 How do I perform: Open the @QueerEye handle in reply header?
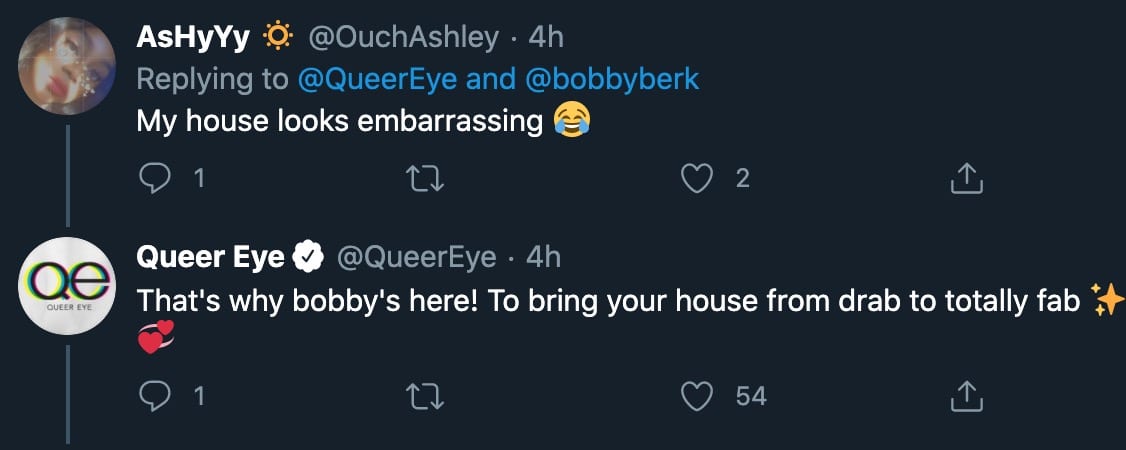tap(416, 257)
